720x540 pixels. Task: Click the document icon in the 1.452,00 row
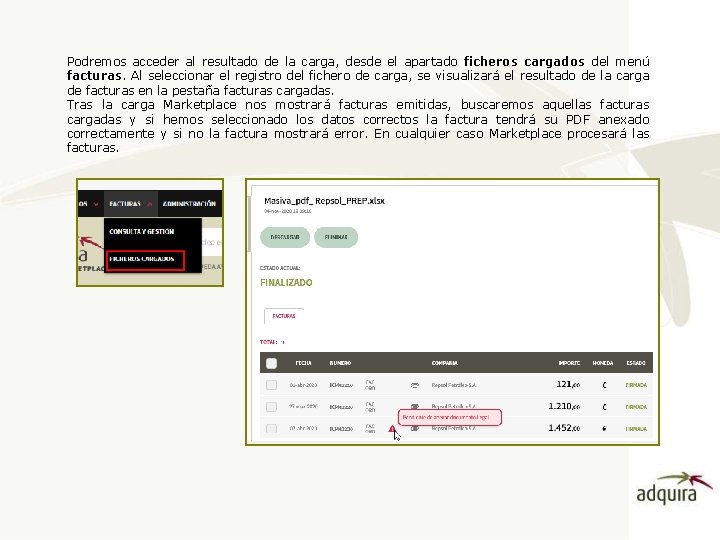[x=415, y=428]
